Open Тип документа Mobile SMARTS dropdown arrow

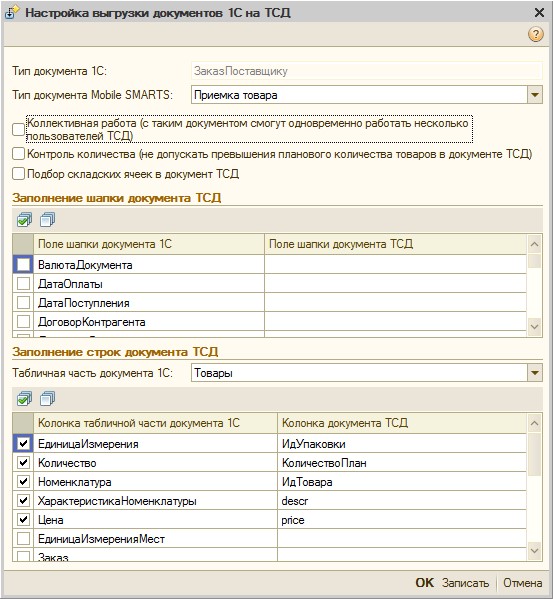tap(535, 95)
